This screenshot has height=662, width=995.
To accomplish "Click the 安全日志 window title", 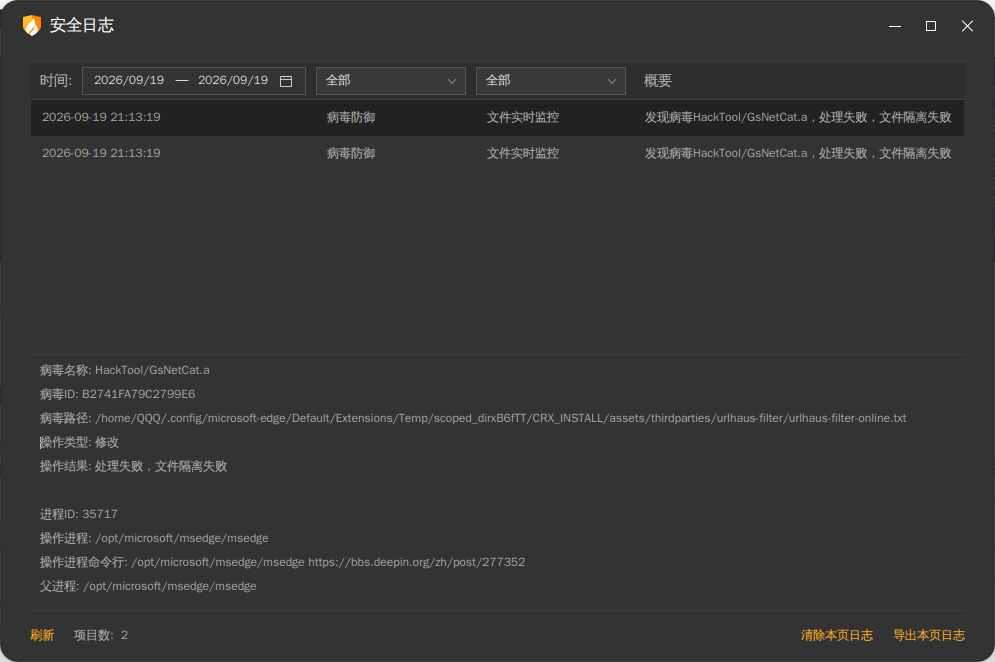I will pos(82,25).
